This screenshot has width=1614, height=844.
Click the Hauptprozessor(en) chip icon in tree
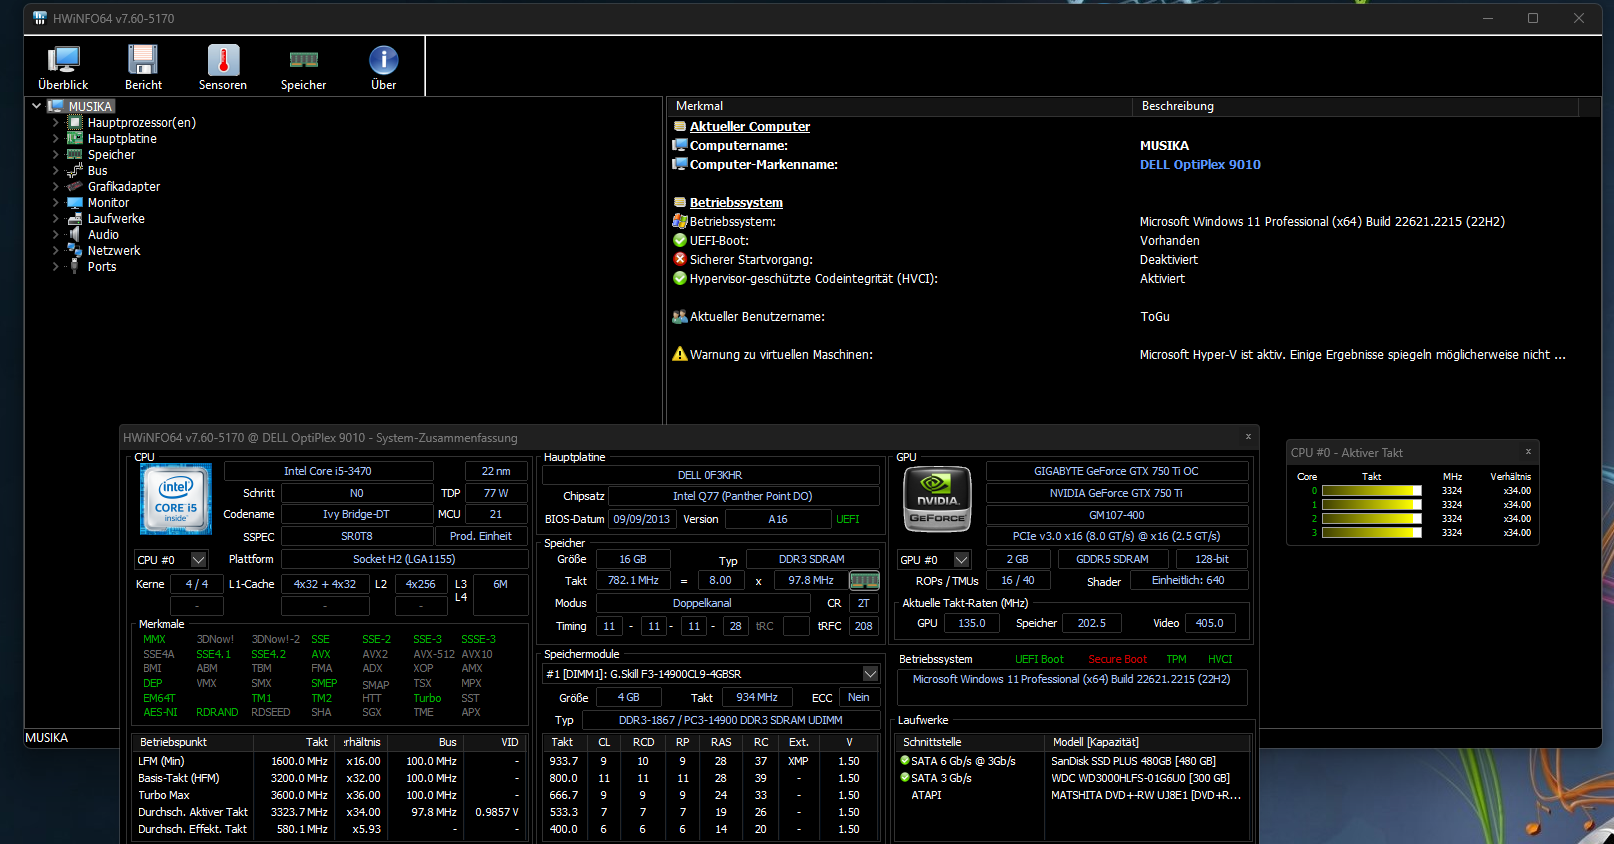pyautogui.click(x=75, y=122)
